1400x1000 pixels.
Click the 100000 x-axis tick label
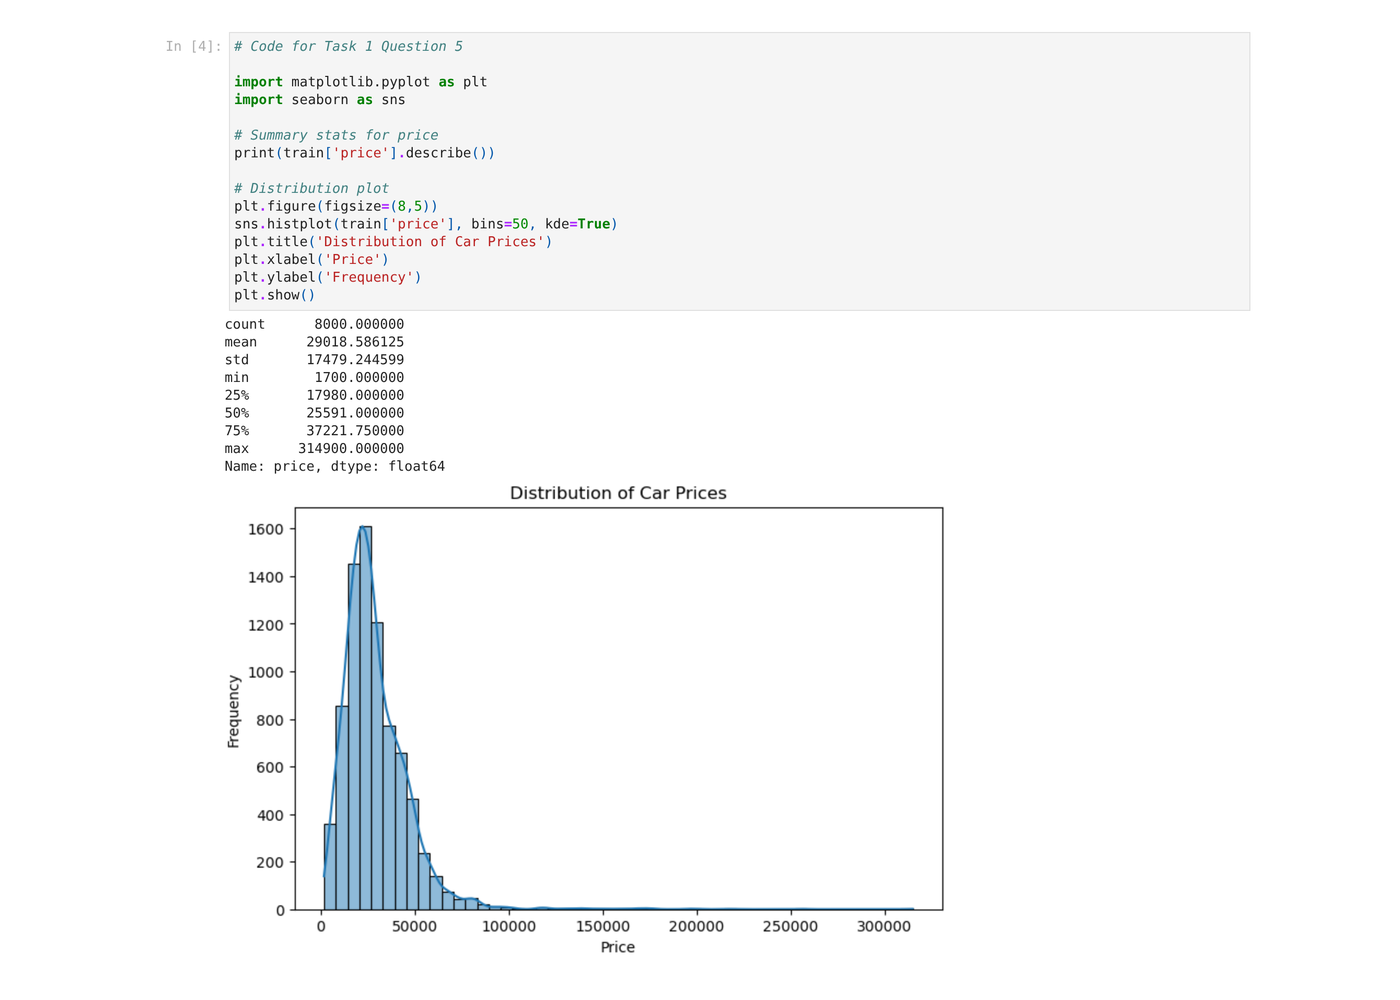click(508, 926)
